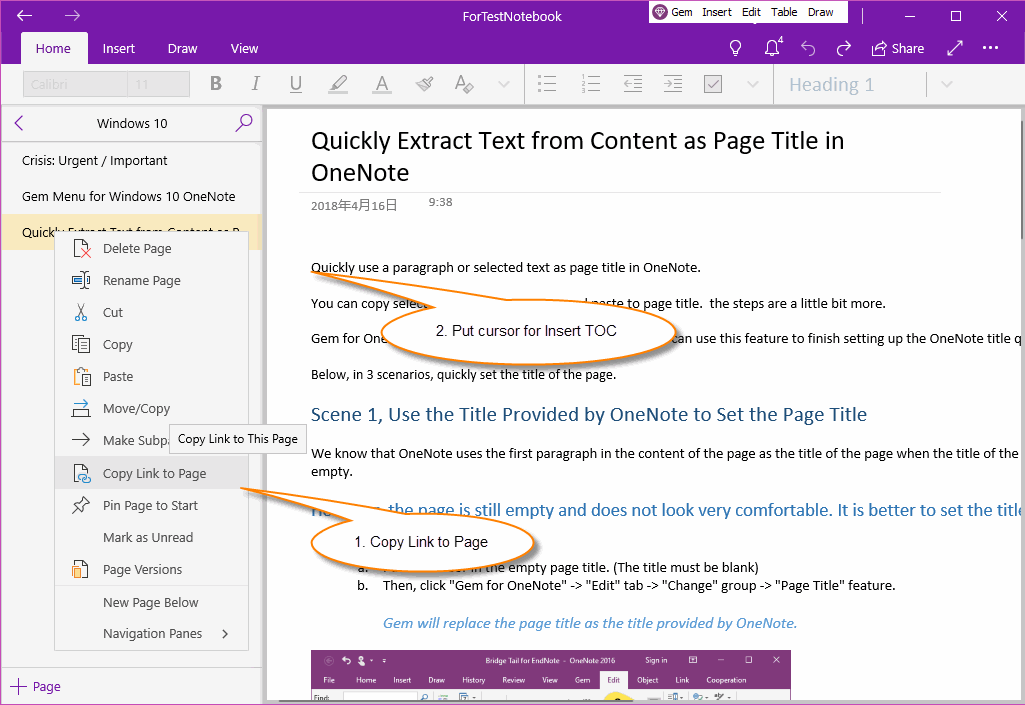Open notifications via the bell icon

(x=770, y=47)
